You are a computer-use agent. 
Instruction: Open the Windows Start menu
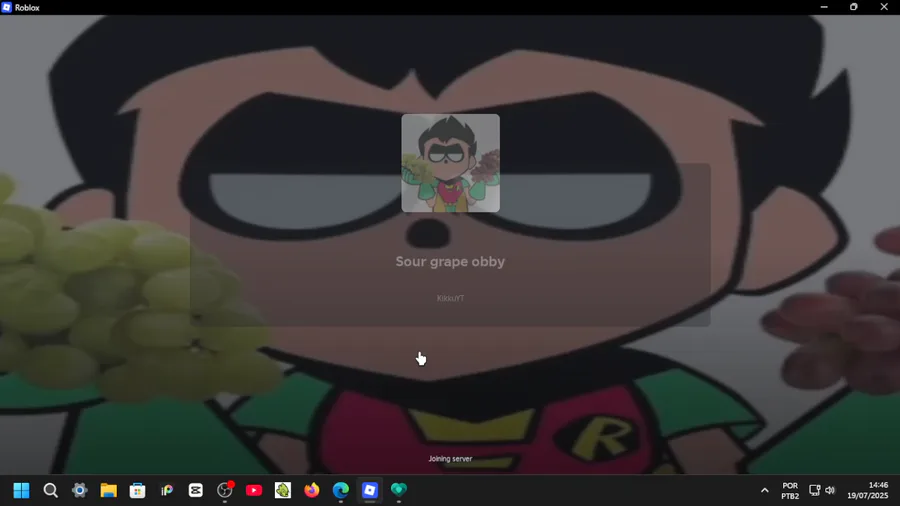[21, 491]
